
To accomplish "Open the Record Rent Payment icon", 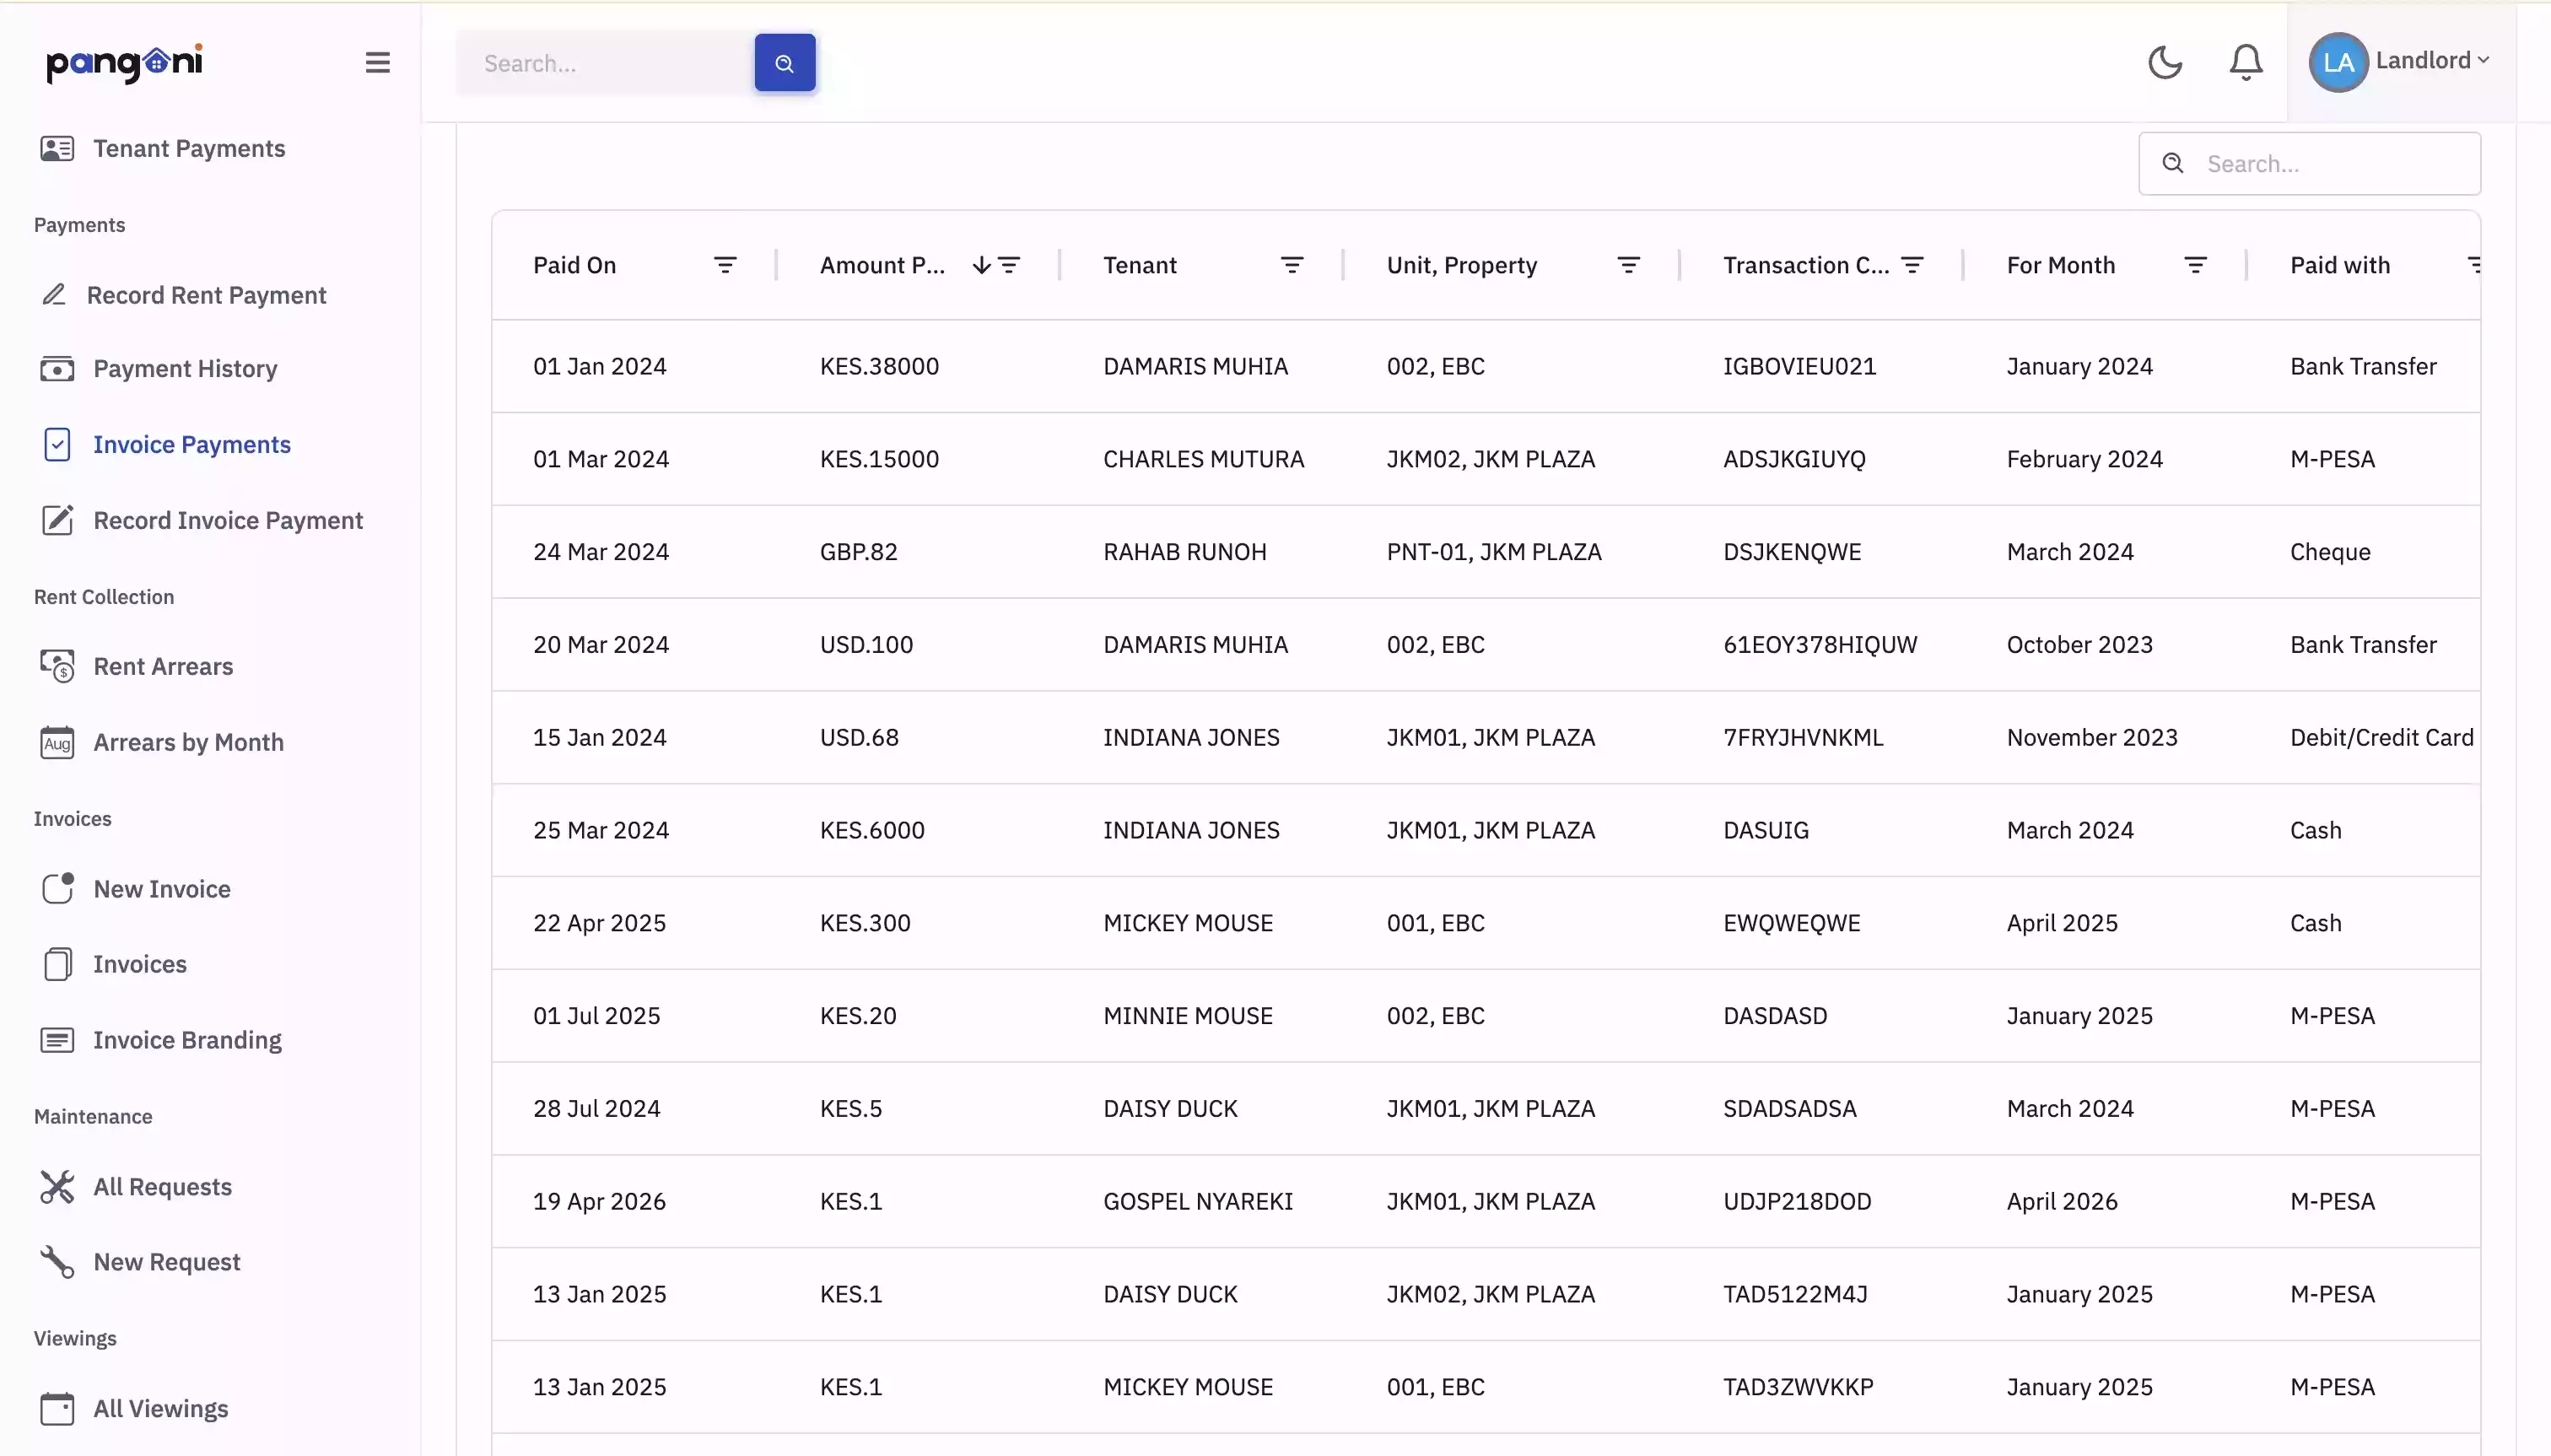I will pos(57,294).
